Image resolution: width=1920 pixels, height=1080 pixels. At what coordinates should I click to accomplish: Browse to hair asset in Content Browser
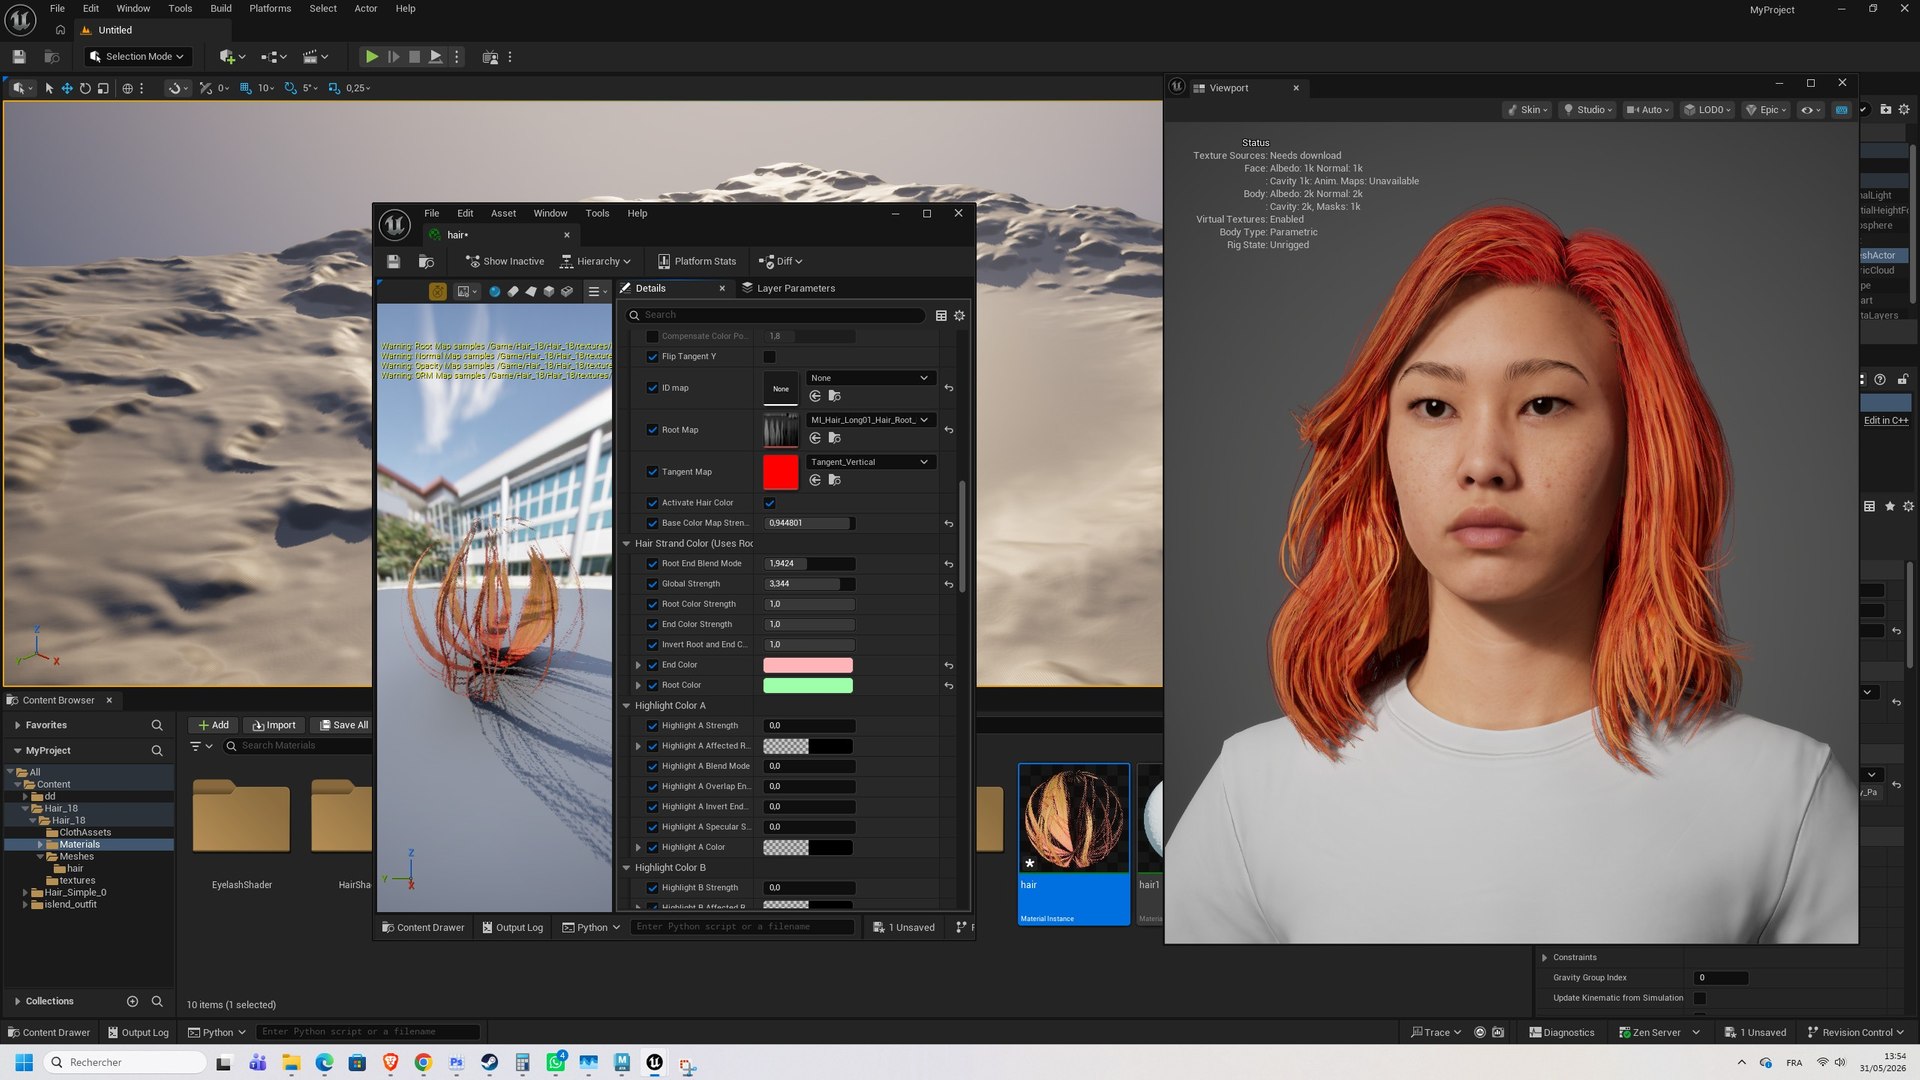coord(426,261)
